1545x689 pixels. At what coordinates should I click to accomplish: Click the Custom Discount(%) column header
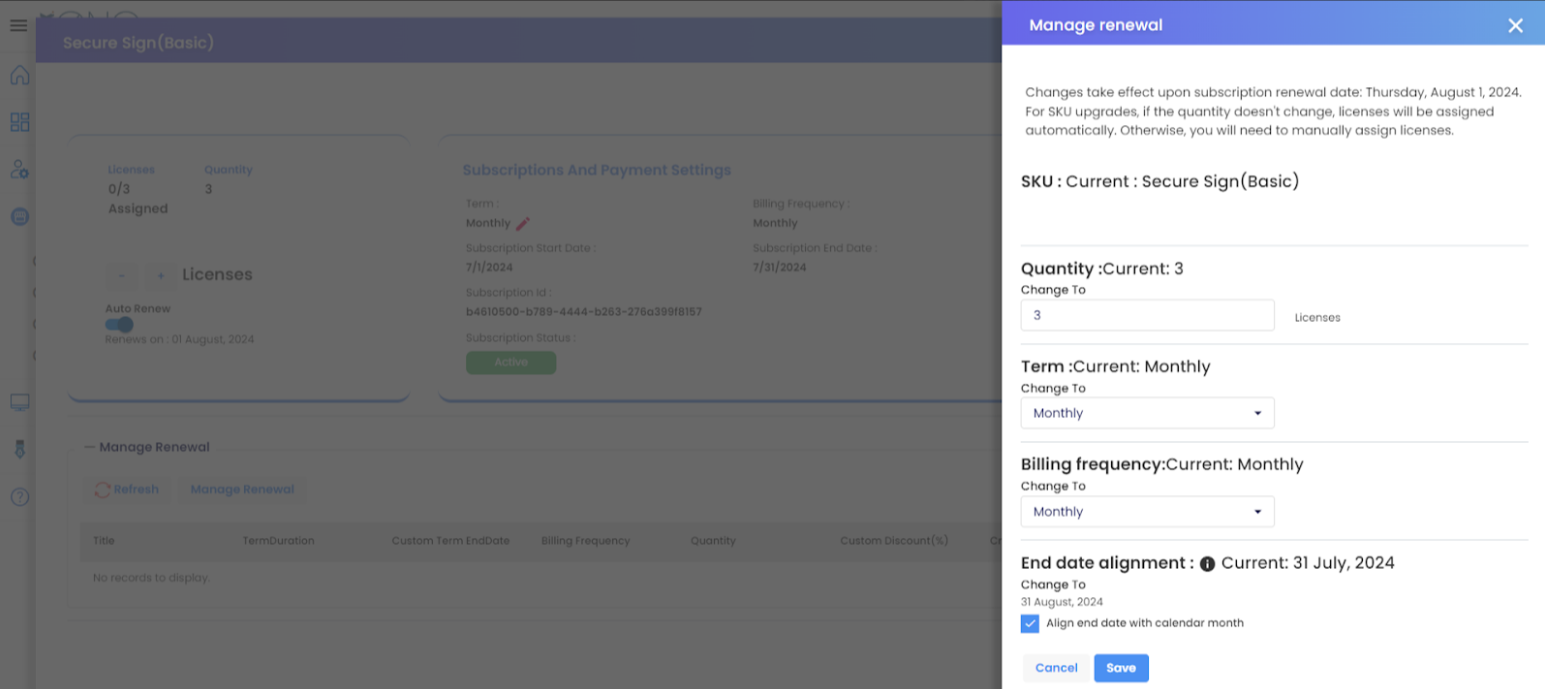tap(894, 541)
